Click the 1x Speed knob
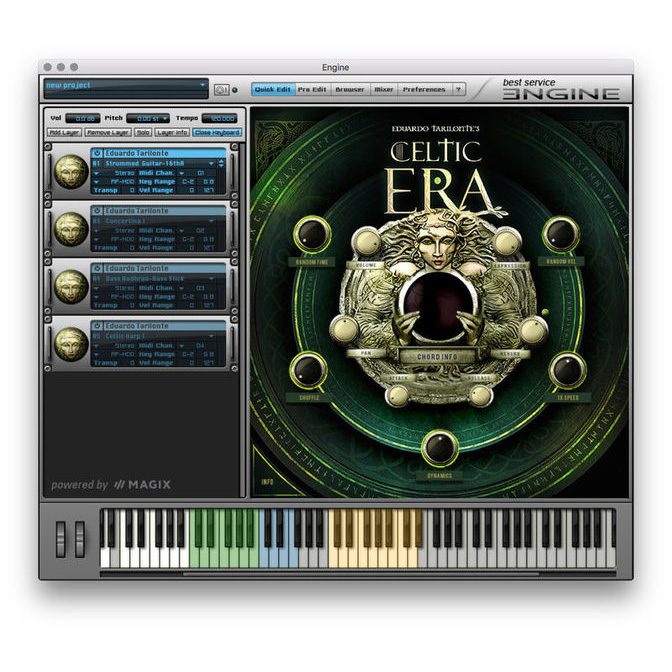672x672 pixels. [567, 370]
